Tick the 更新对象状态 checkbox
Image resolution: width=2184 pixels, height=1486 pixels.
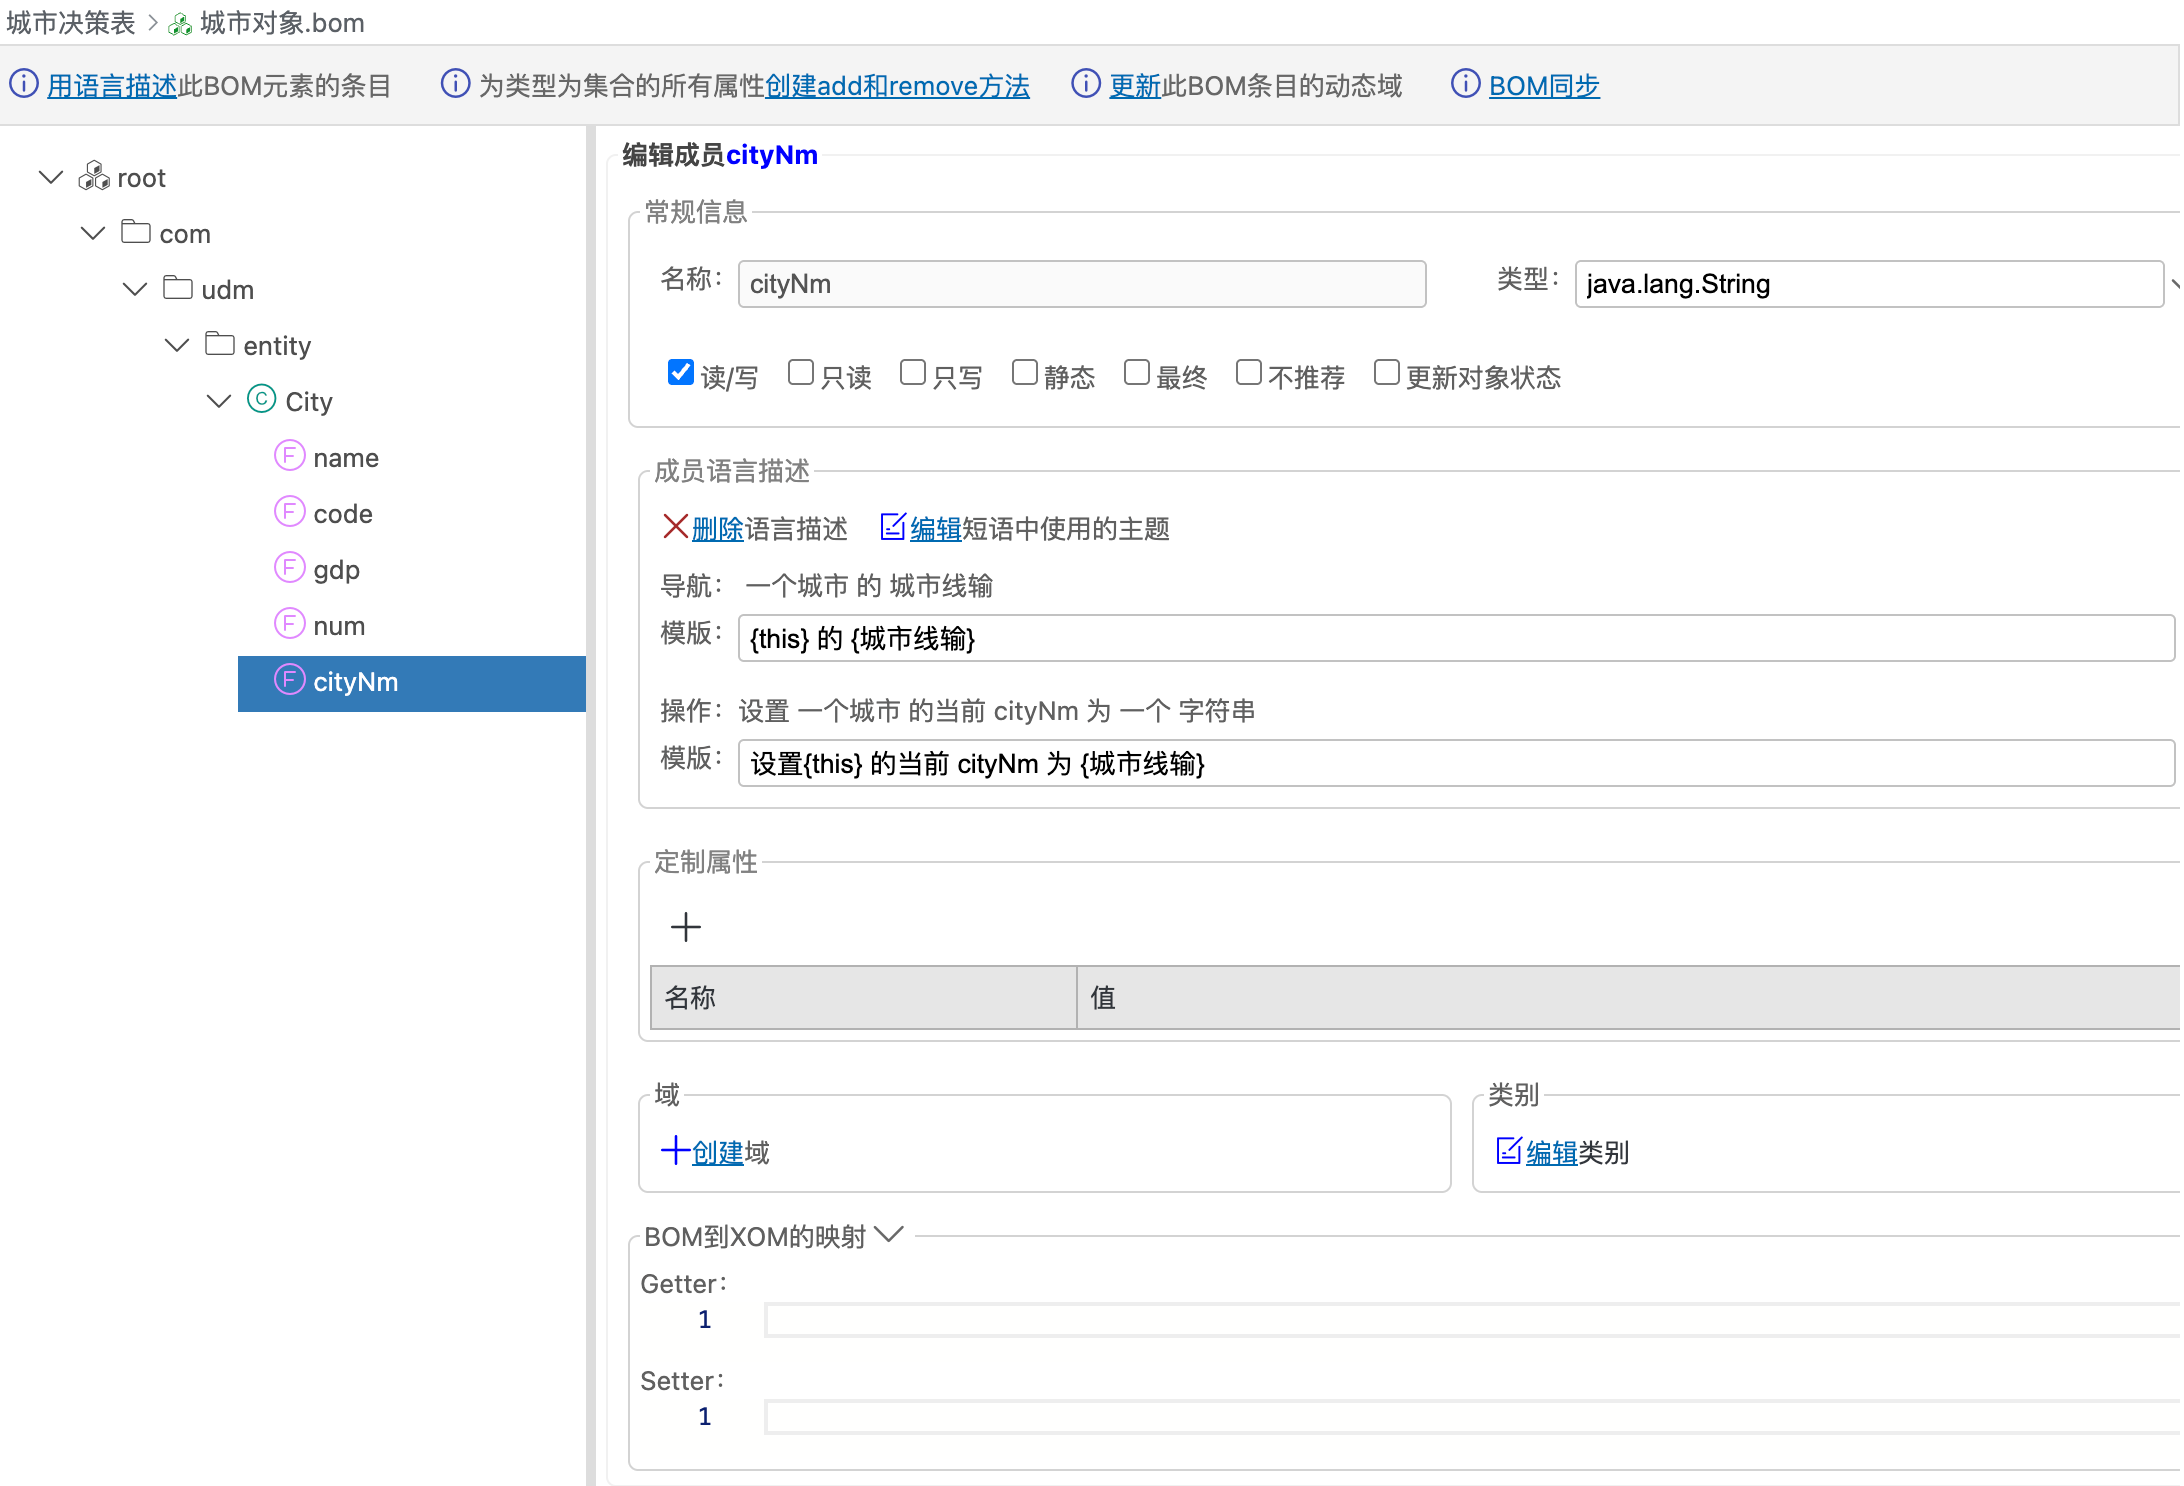point(1386,373)
